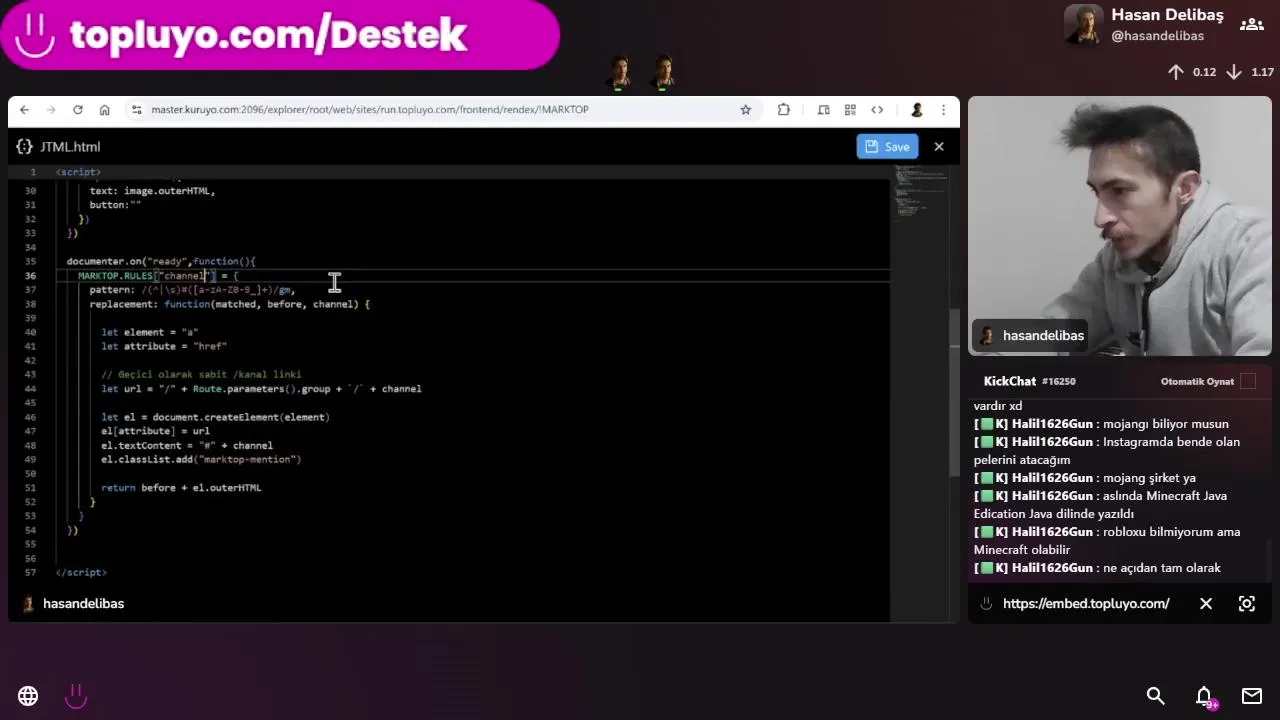Screen dimensions: 1280x720
Task: Open the browser three-dot menu
Action: 943,110
